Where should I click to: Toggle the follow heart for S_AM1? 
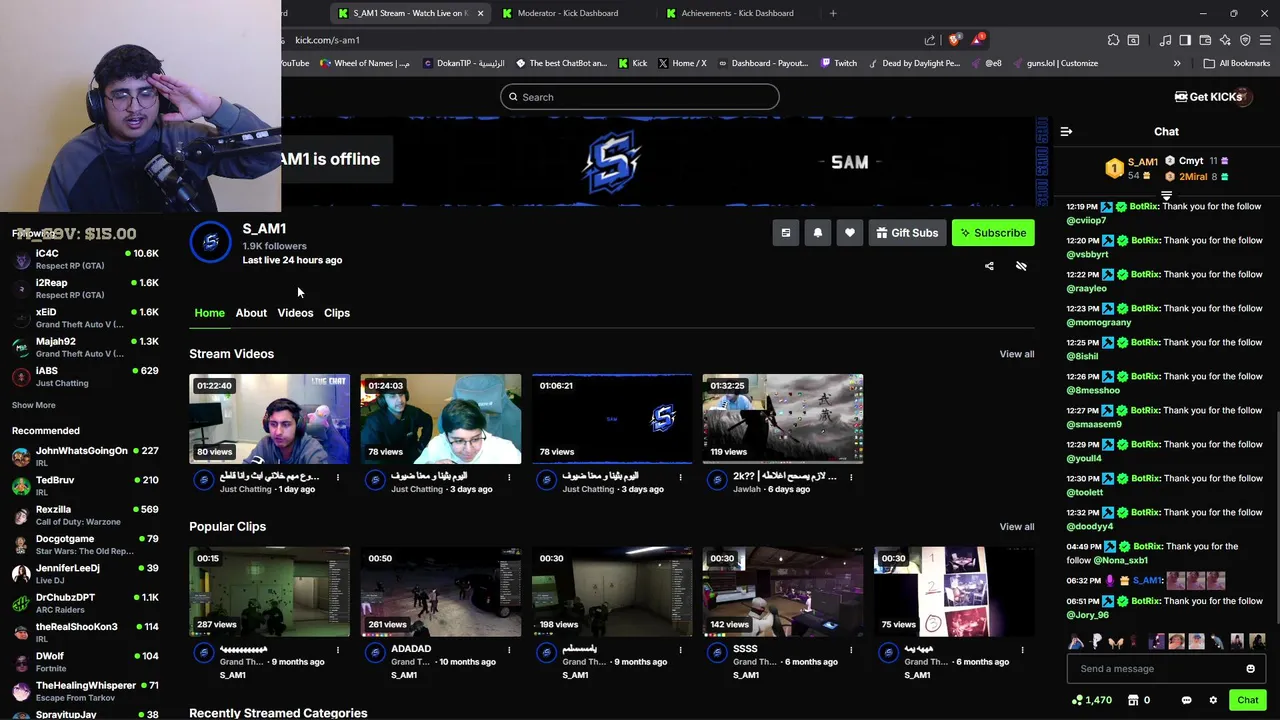[849, 233]
